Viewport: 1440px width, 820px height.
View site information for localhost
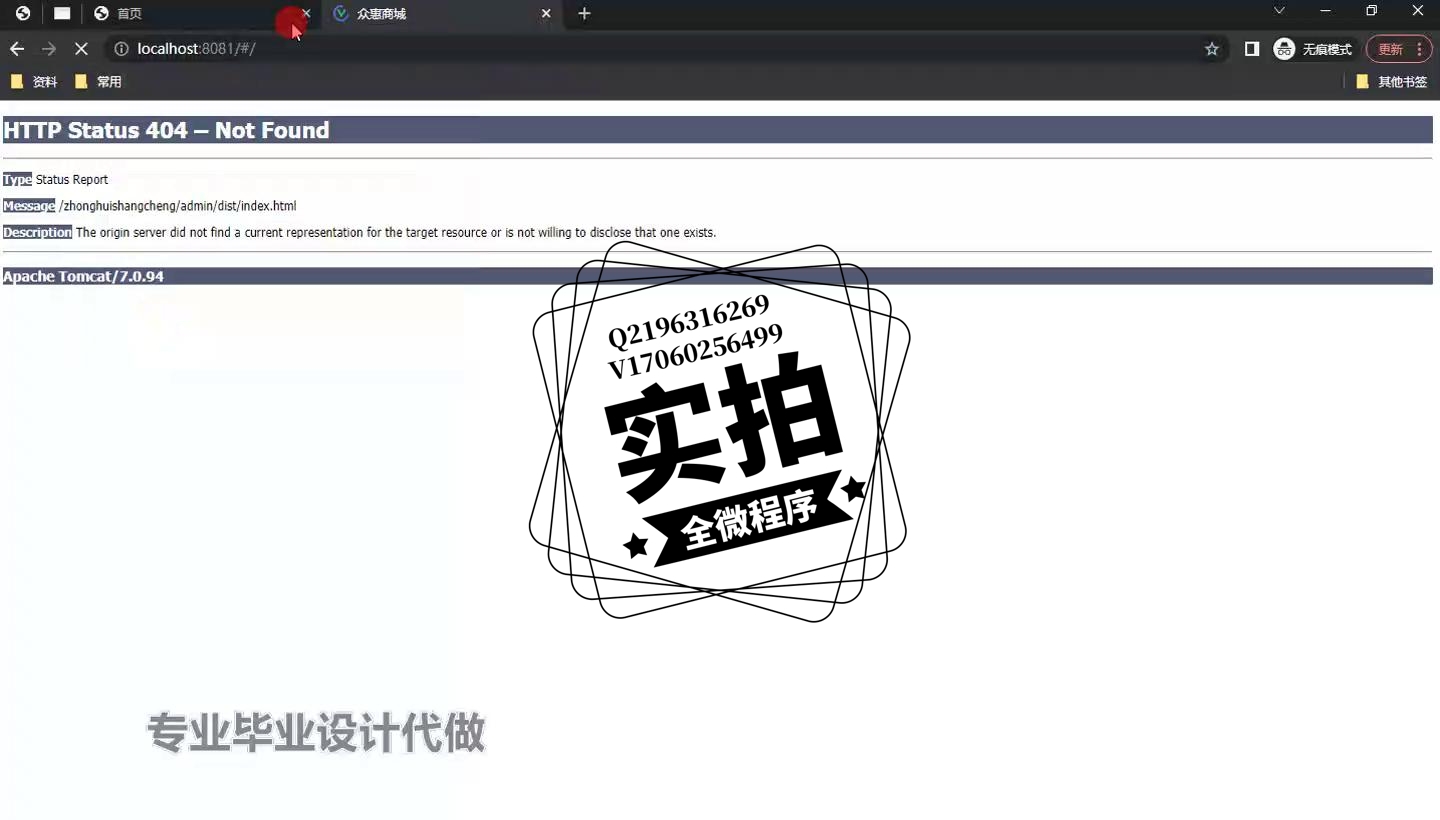pyautogui.click(x=121, y=49)
